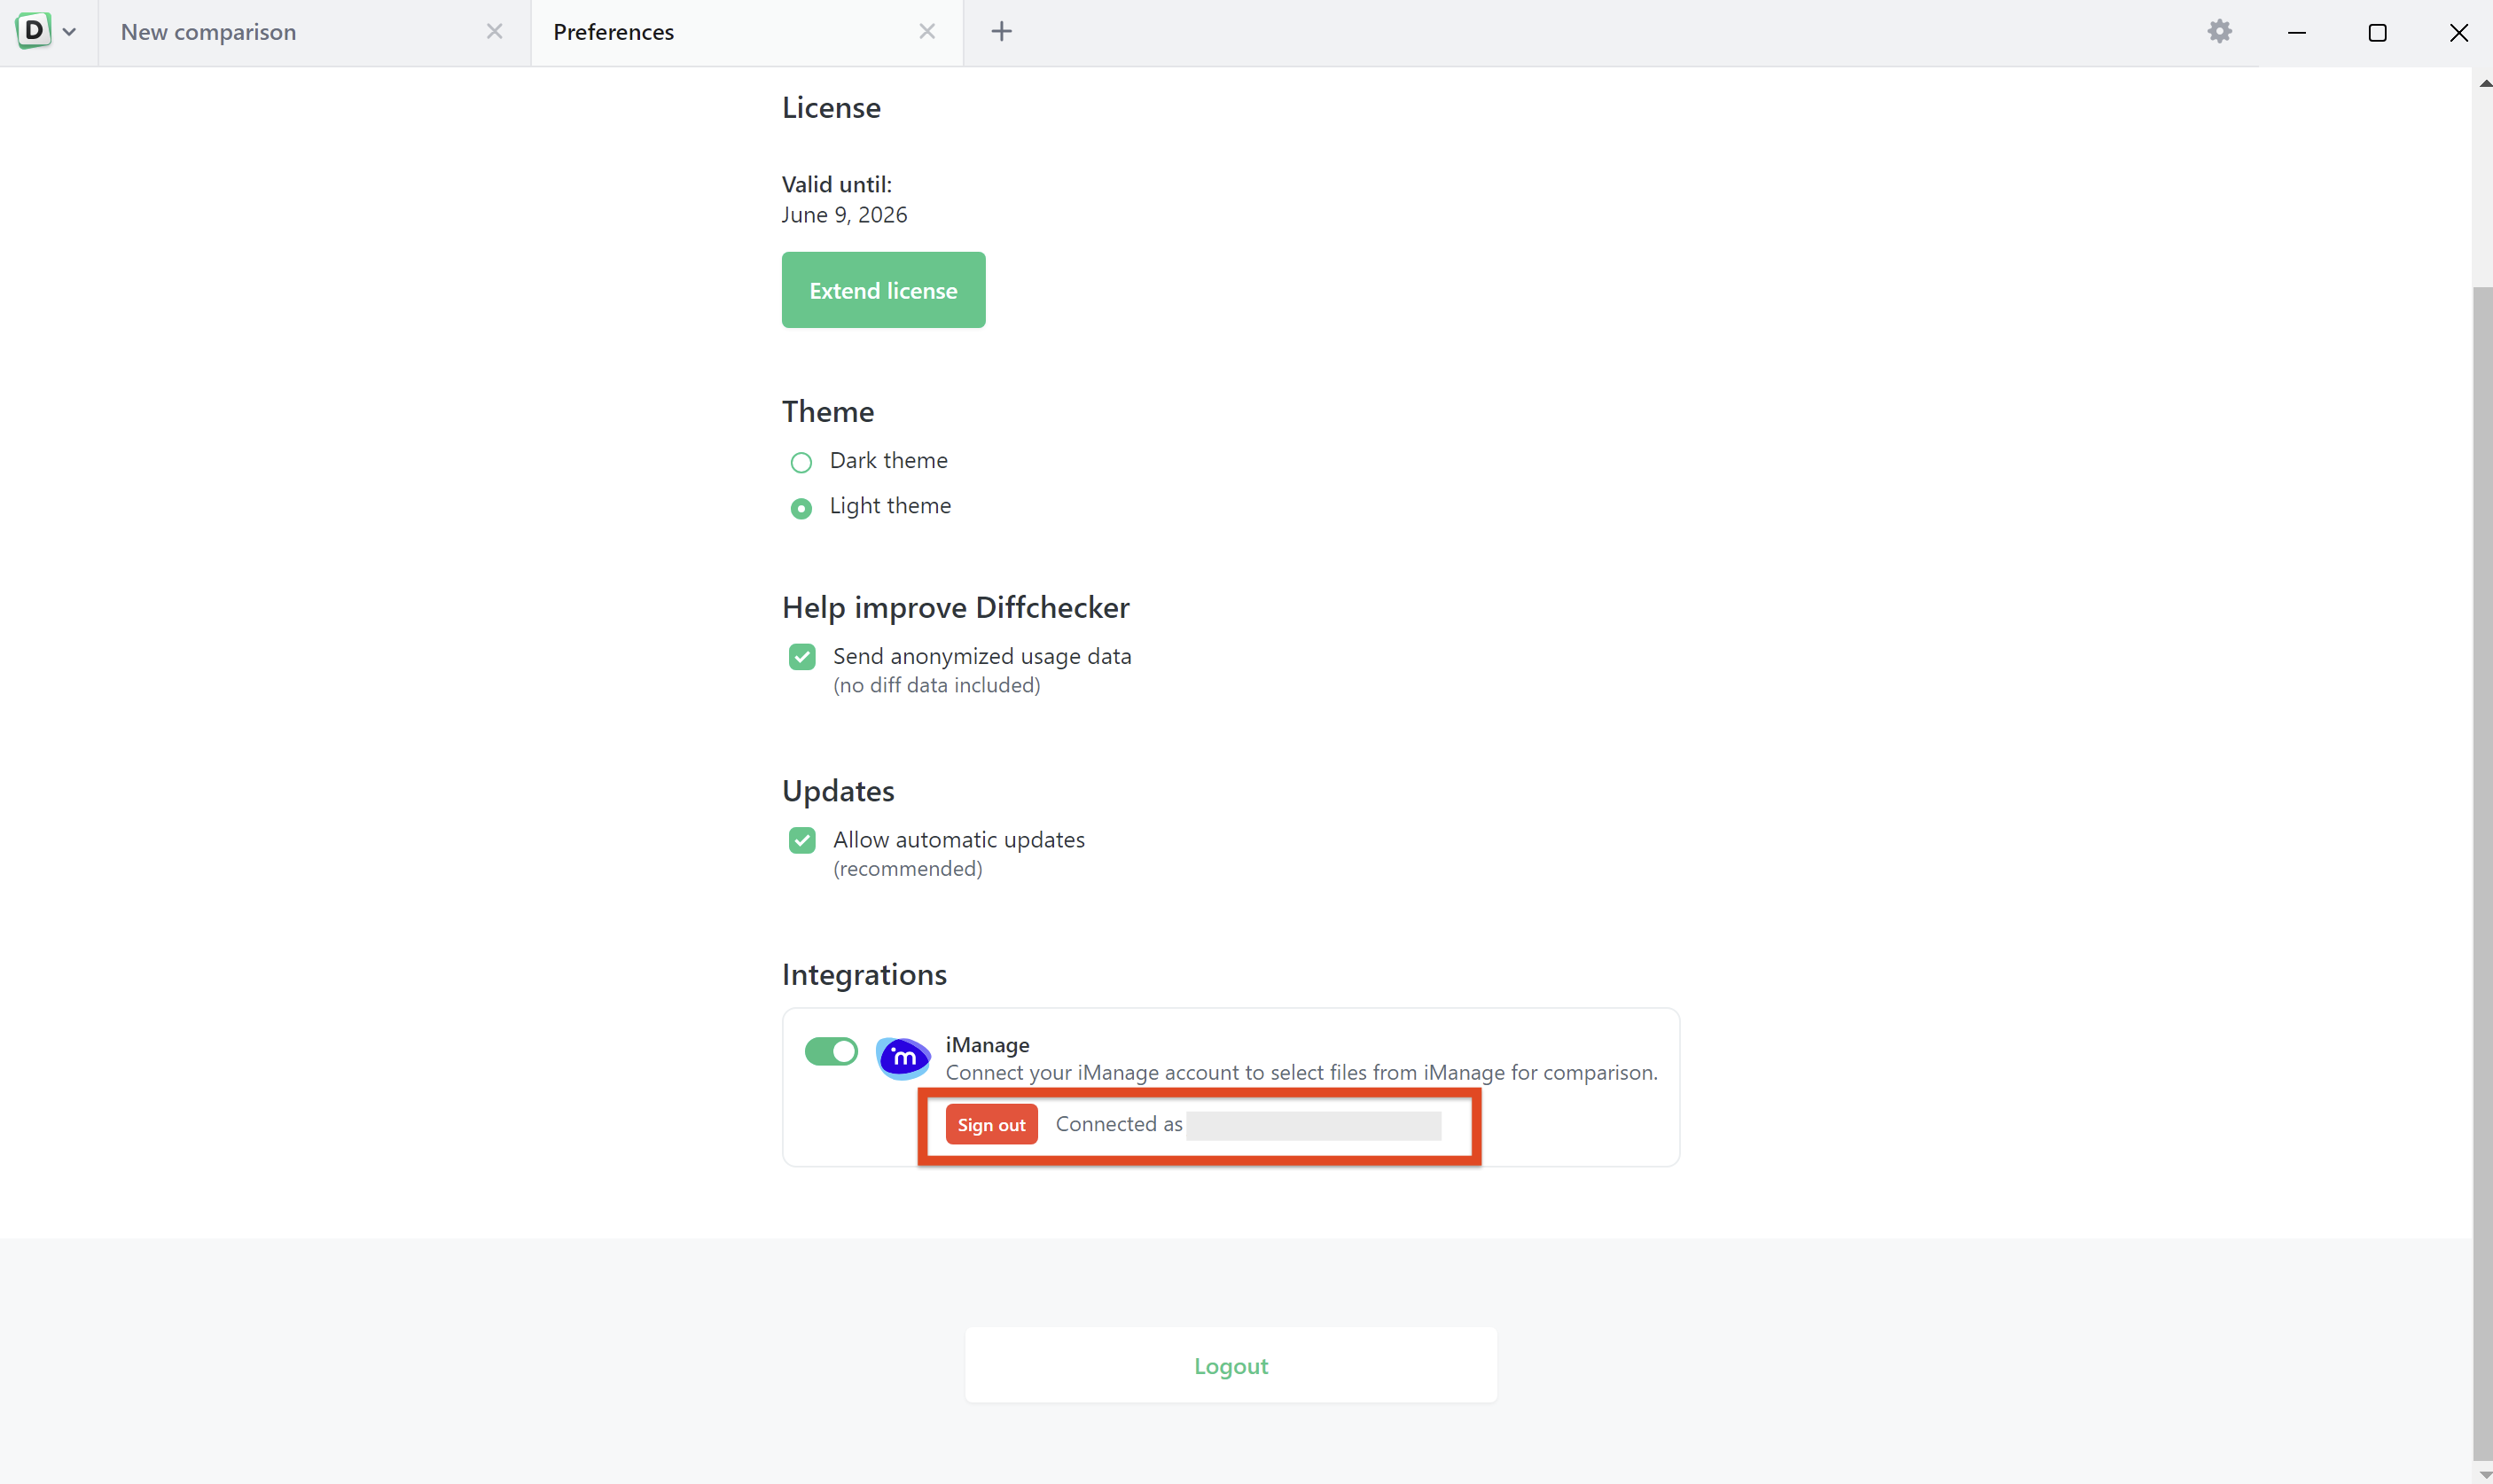Select the Light theme option
Screen dimensions: 2493x1484
click(801, 508)
